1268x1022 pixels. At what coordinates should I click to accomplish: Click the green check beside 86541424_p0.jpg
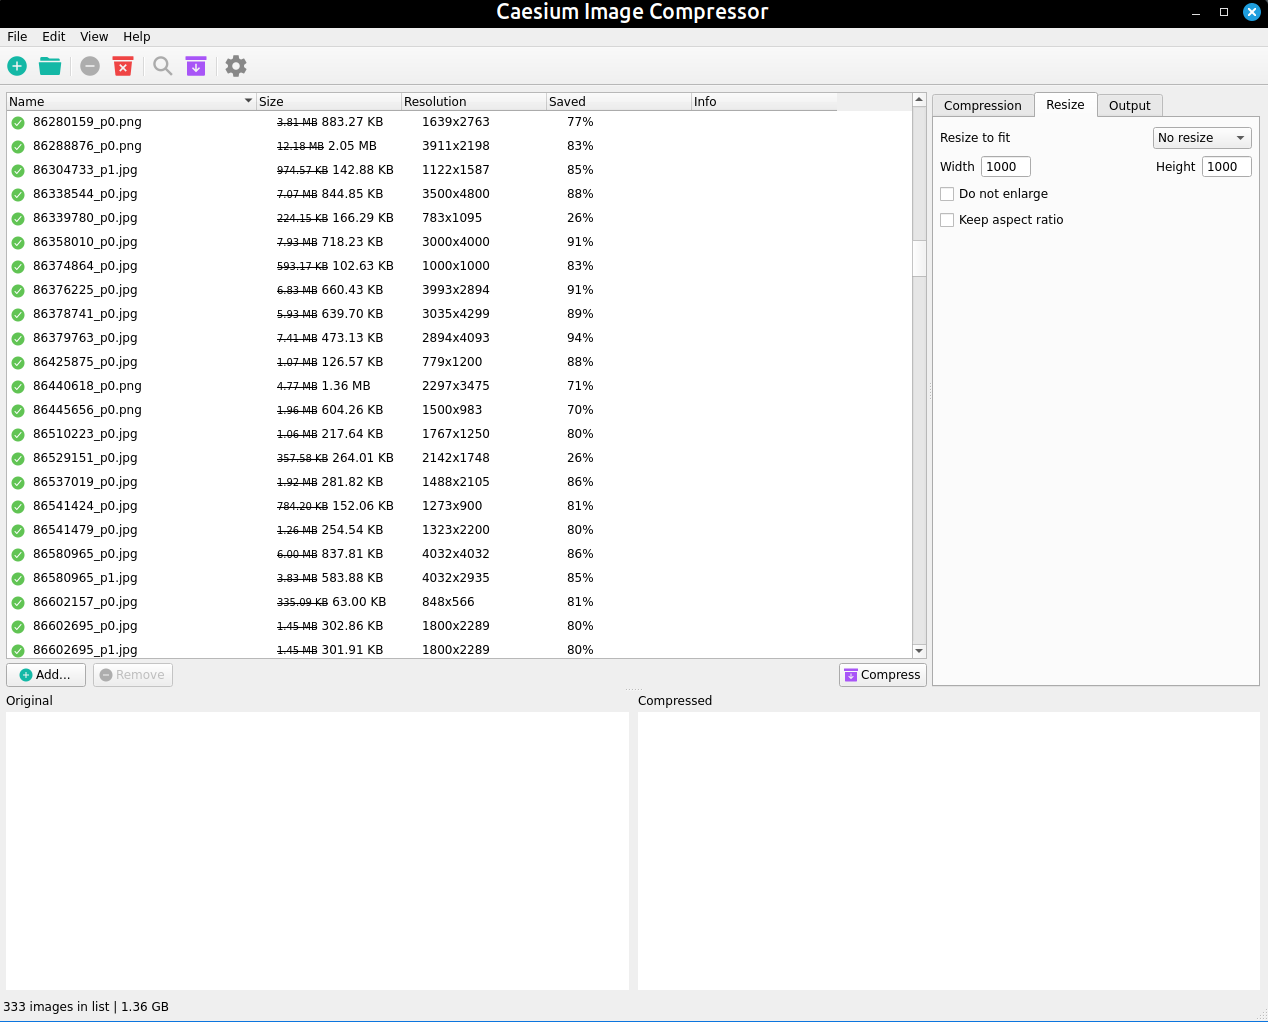click(18, 506)
